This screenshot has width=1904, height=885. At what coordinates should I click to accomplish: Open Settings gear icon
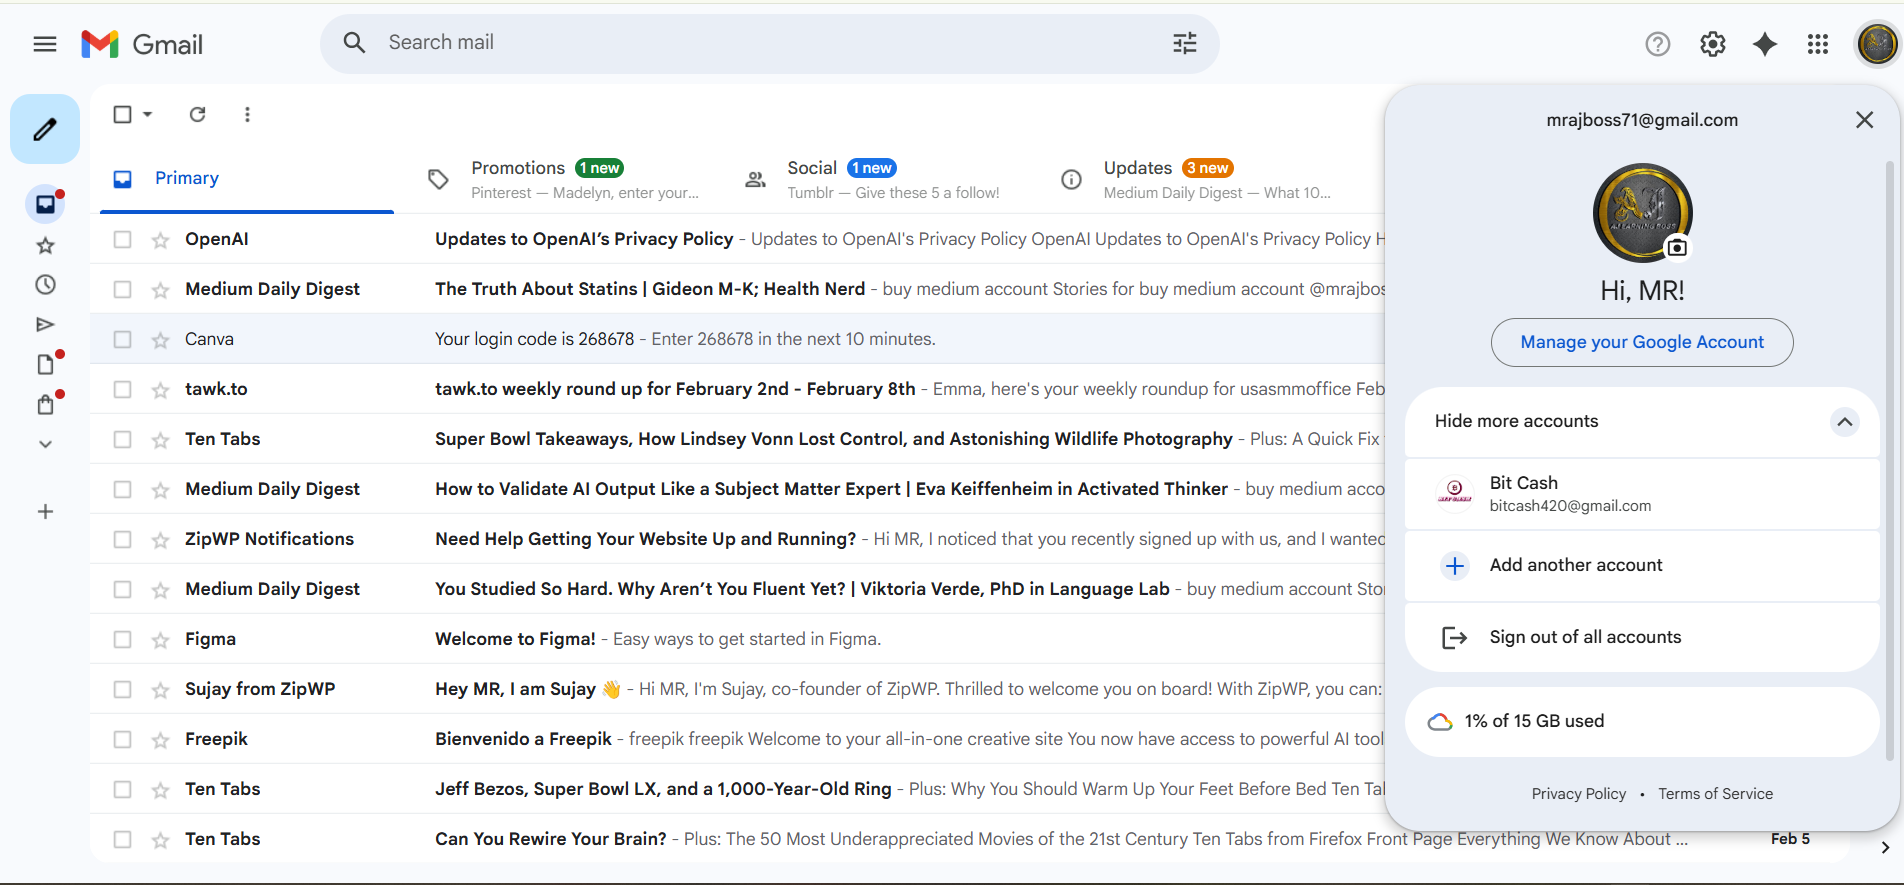point(1712,44)
